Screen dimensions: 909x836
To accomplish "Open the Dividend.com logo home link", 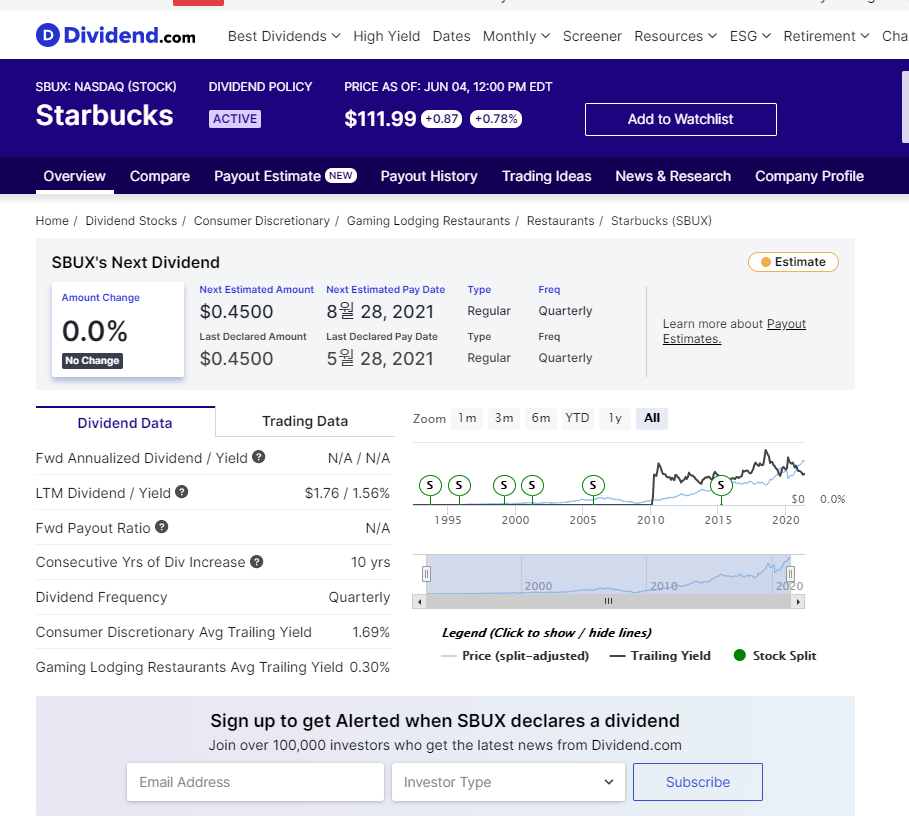I will (115, 35).
